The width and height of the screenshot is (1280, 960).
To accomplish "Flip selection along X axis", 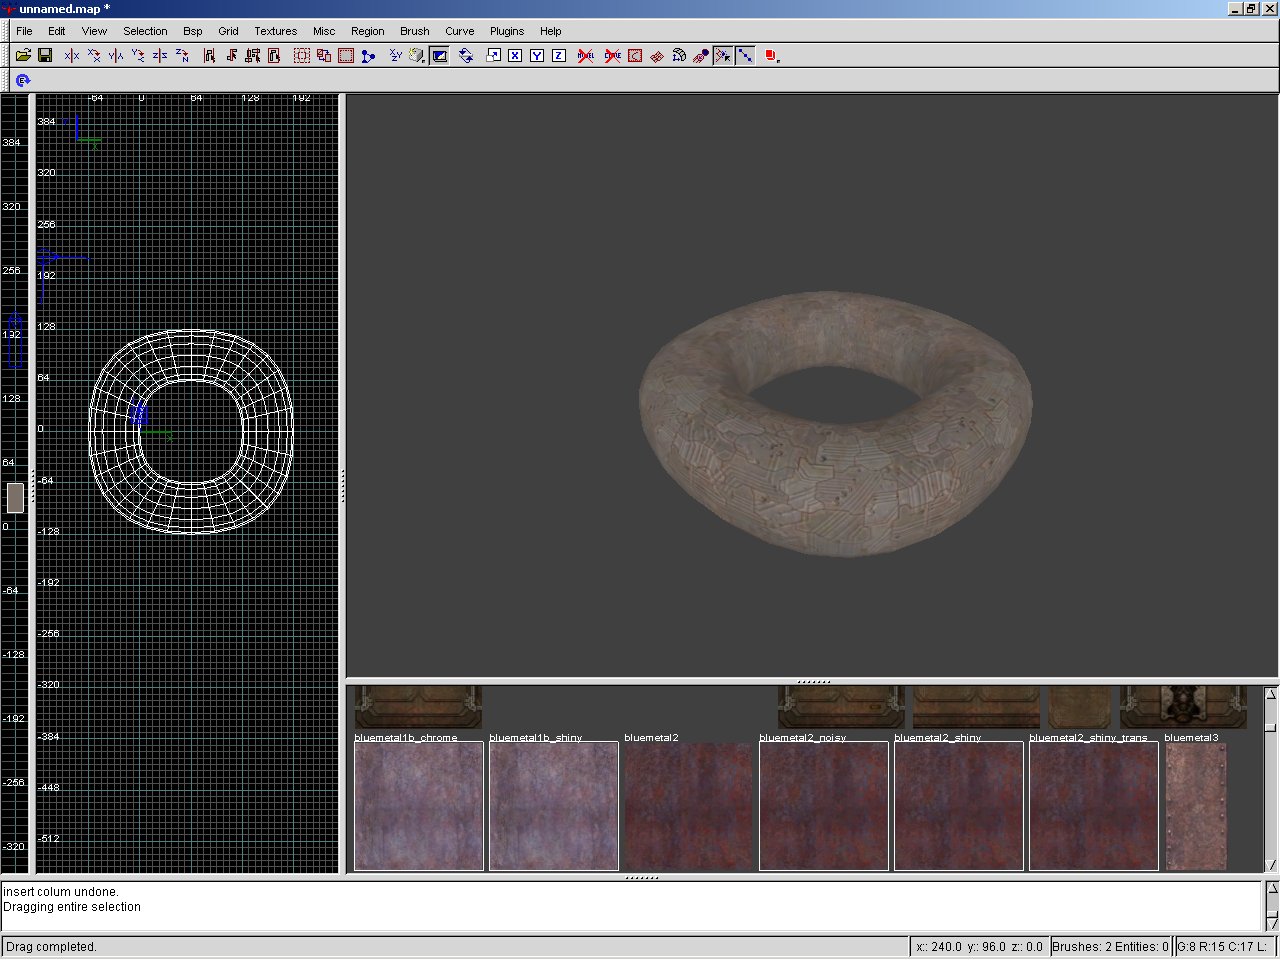I will (72, 56).
